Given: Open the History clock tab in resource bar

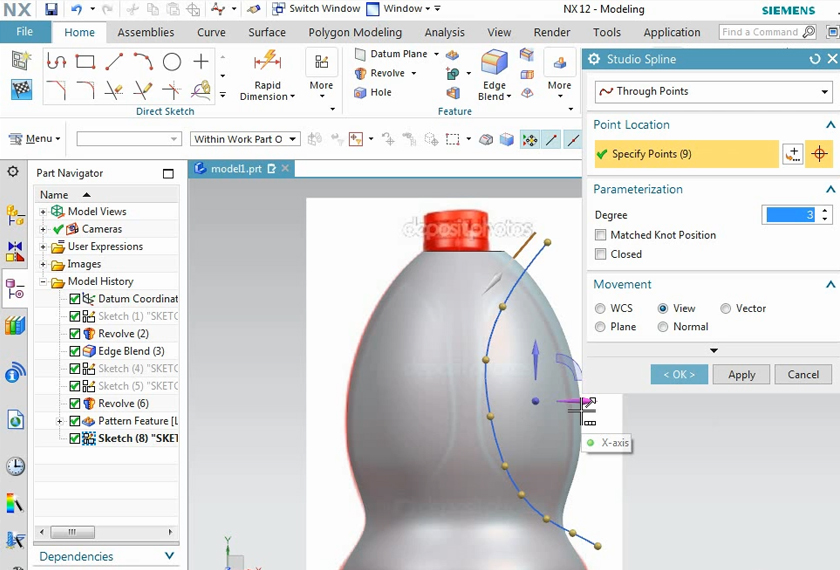Looking at the screenshot, I should tap(15, 466).
